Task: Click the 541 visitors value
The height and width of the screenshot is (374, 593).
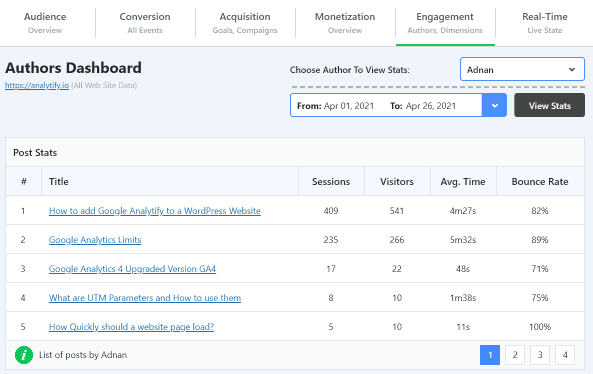Action: pyautogui.click(x=397, y=211)
